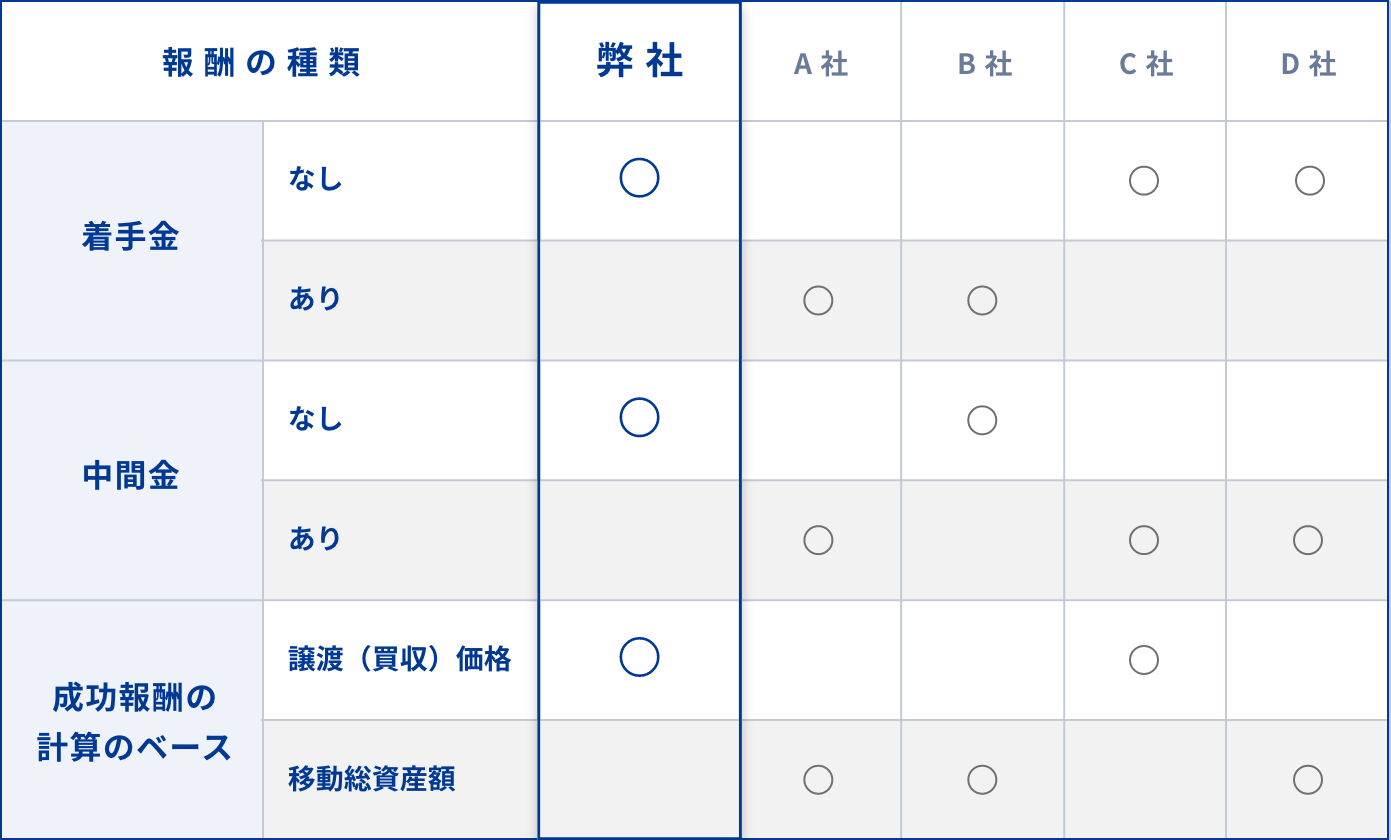This screenshot has height=840, width=1391.
Task: Click the D社 circle in 着手金 なし row
Action: click(x=1309, y=180)
